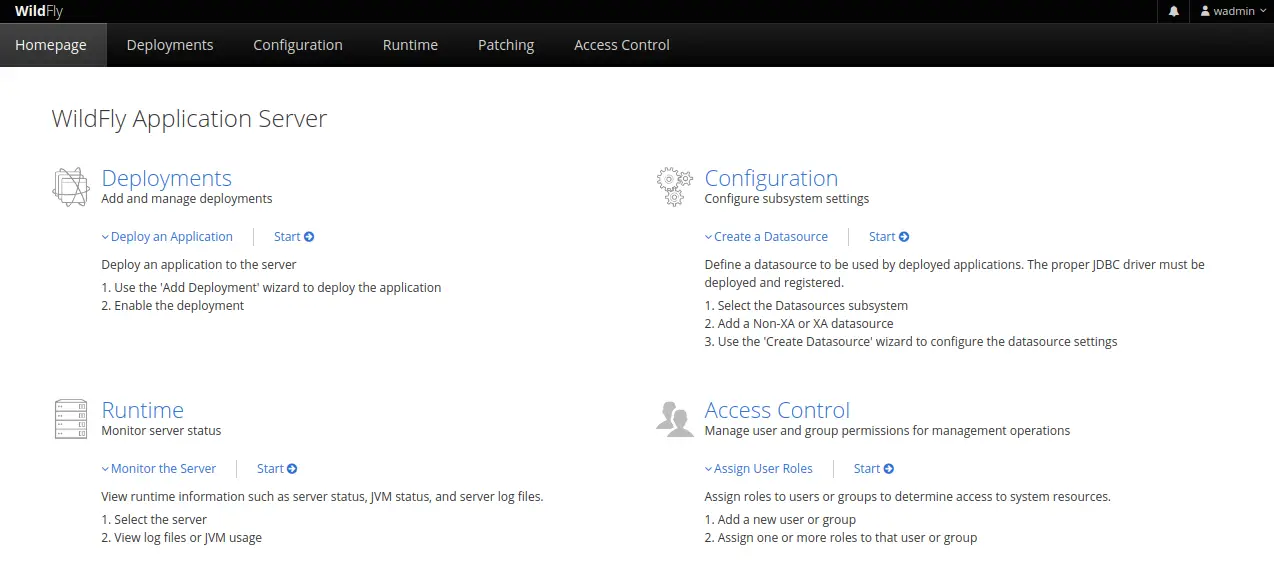The height and width of the screenshot is (584, 1274).
Task: Start the Assign User Roles task
Action: [874, 469]
